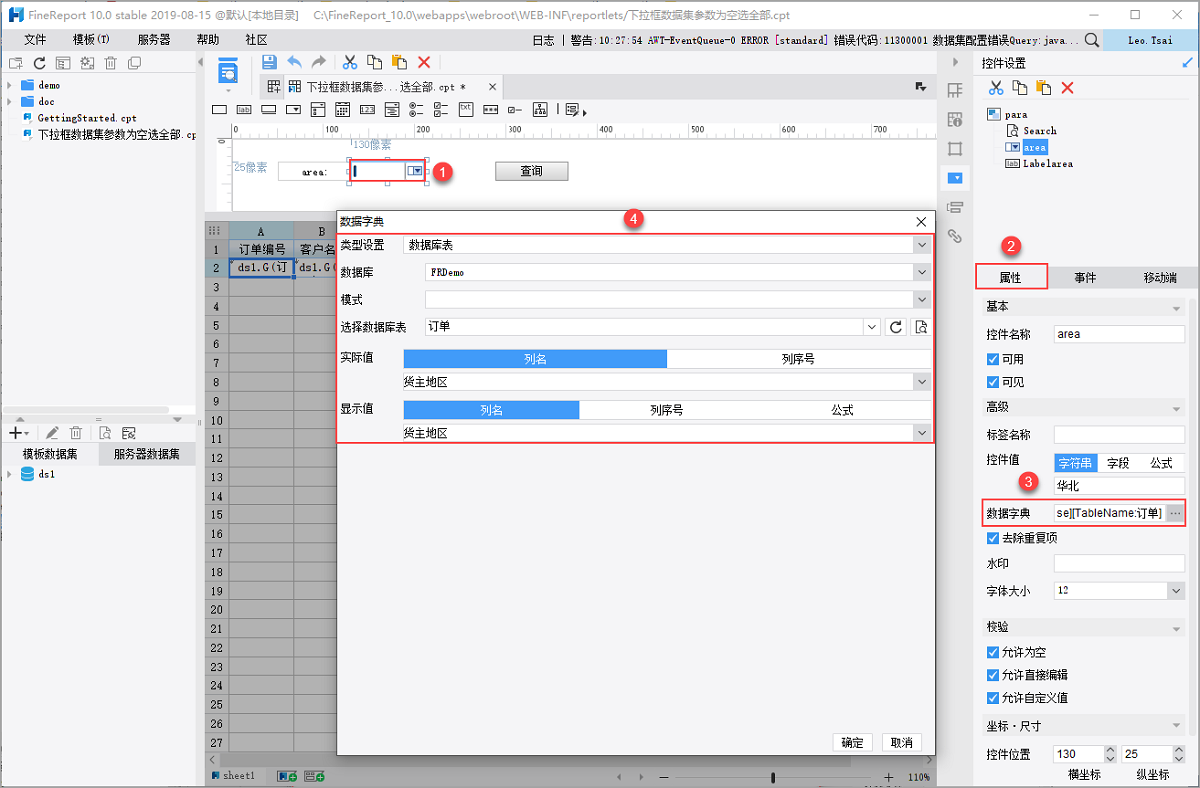Open the preview icon below the menu bar
1200x788 pixels.
coord(229,71)
